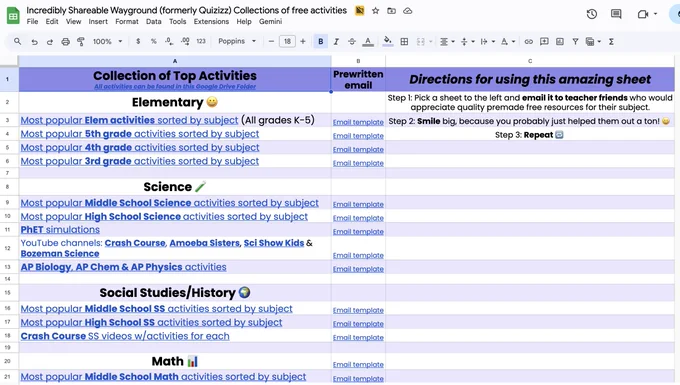The width and height of the screenshot is (680, 385).
Task: Open more number formats 123 menu
Action: click(x=201, y=41)
